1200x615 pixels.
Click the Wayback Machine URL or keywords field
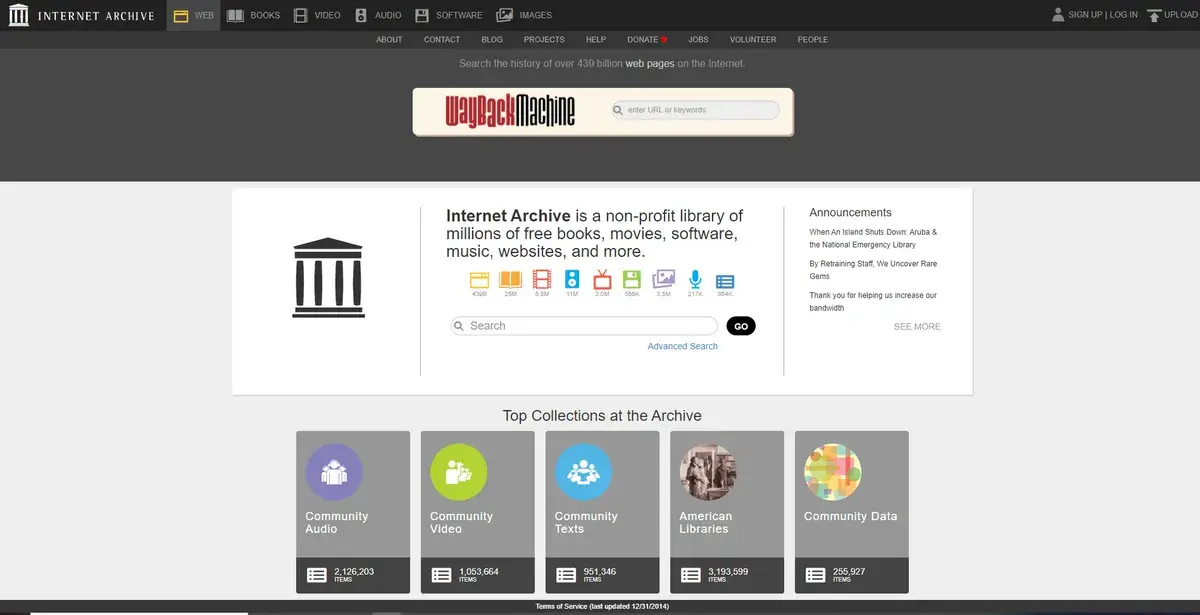click(x=695, y=110)
